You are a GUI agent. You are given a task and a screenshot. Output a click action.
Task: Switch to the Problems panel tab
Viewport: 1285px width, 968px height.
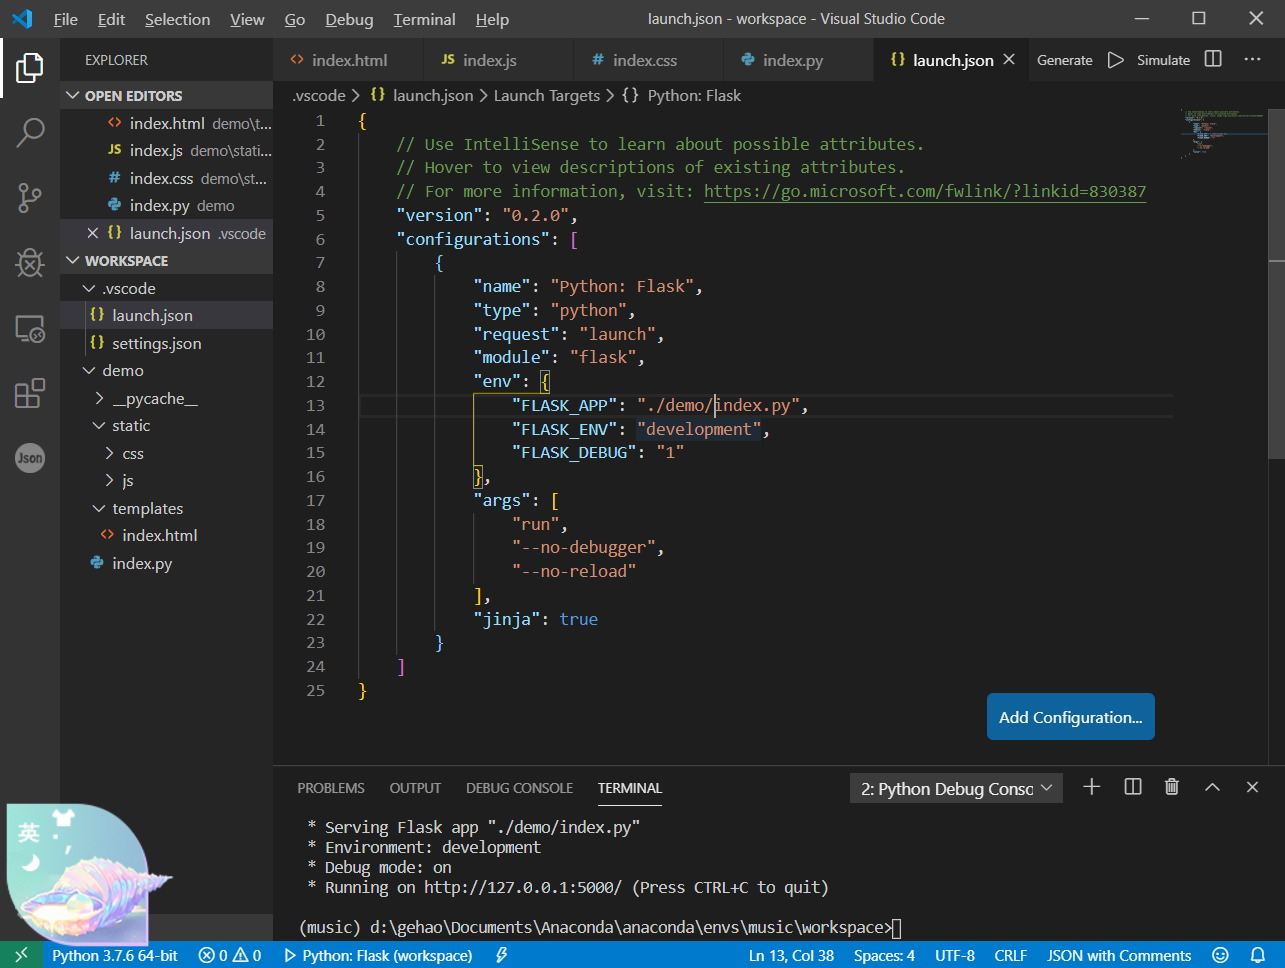(331, 788)
